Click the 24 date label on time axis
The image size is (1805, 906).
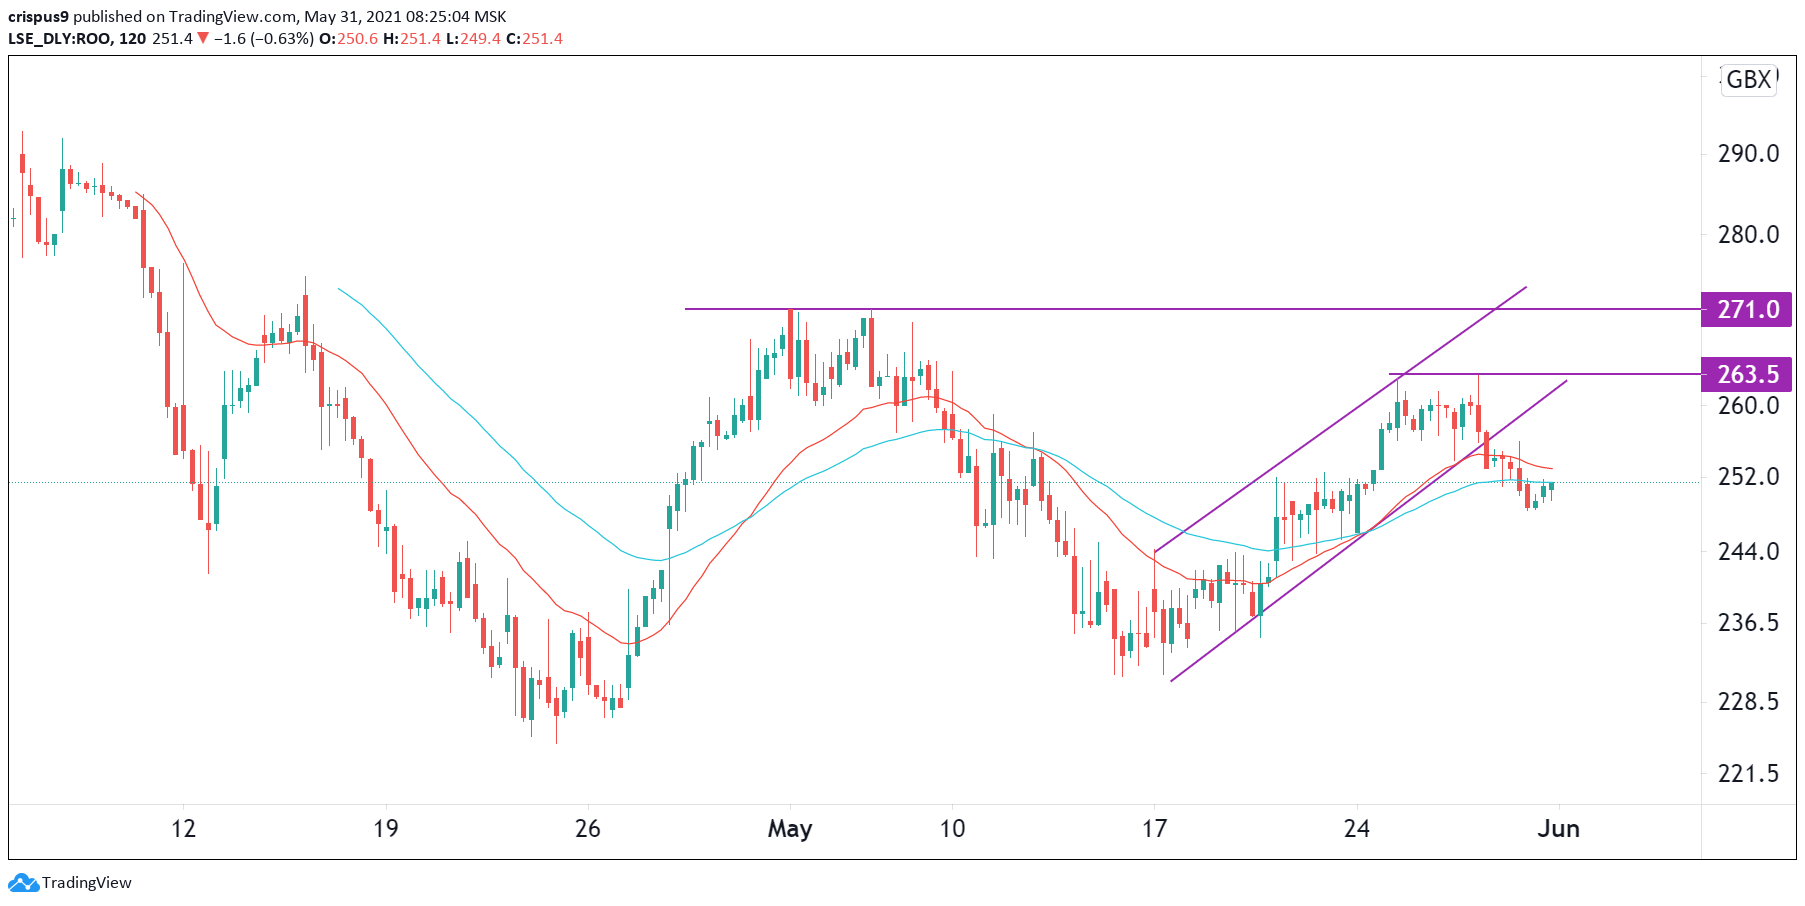pos(1357,829)
